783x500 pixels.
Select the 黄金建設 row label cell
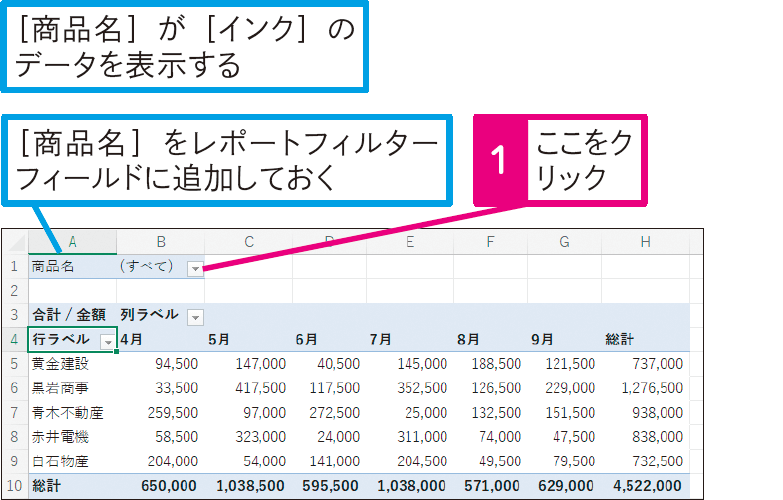[x=60, y=364]
